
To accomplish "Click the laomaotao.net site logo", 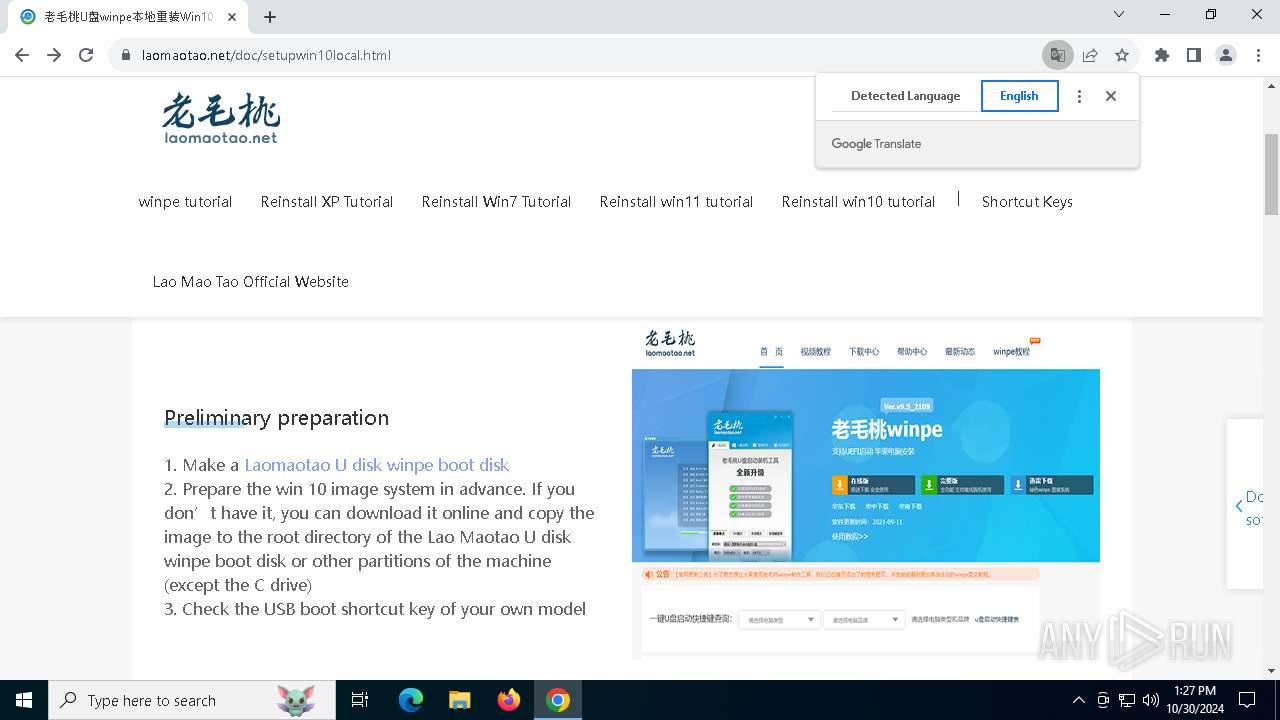I will [x=221, y=119].
